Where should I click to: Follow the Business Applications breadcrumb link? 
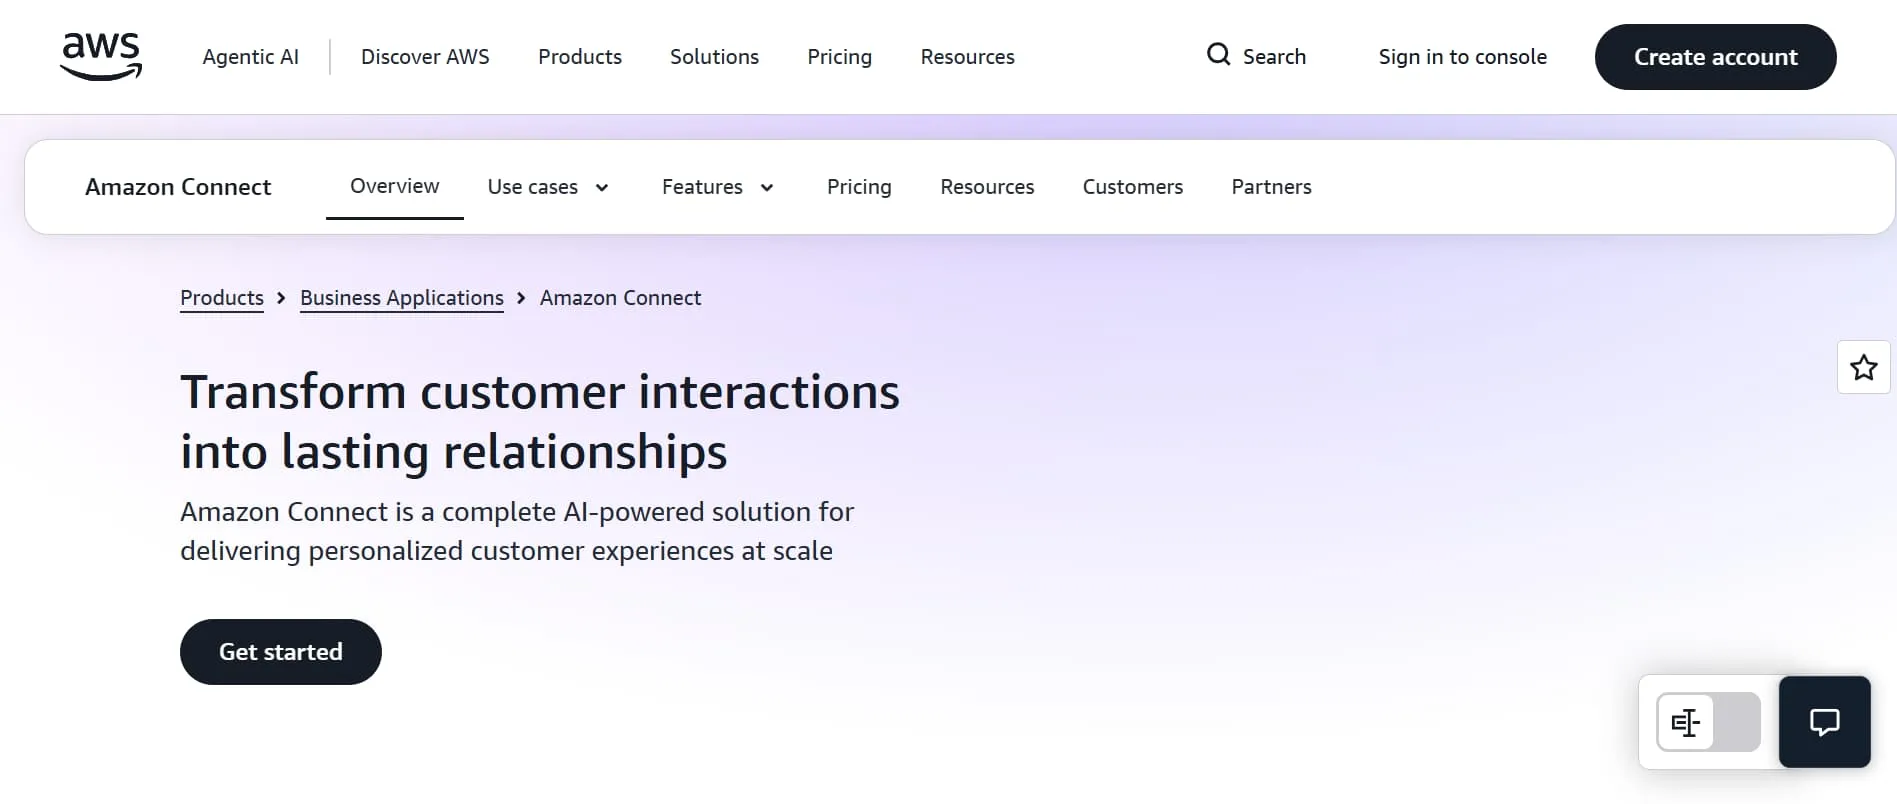[402, 298]
